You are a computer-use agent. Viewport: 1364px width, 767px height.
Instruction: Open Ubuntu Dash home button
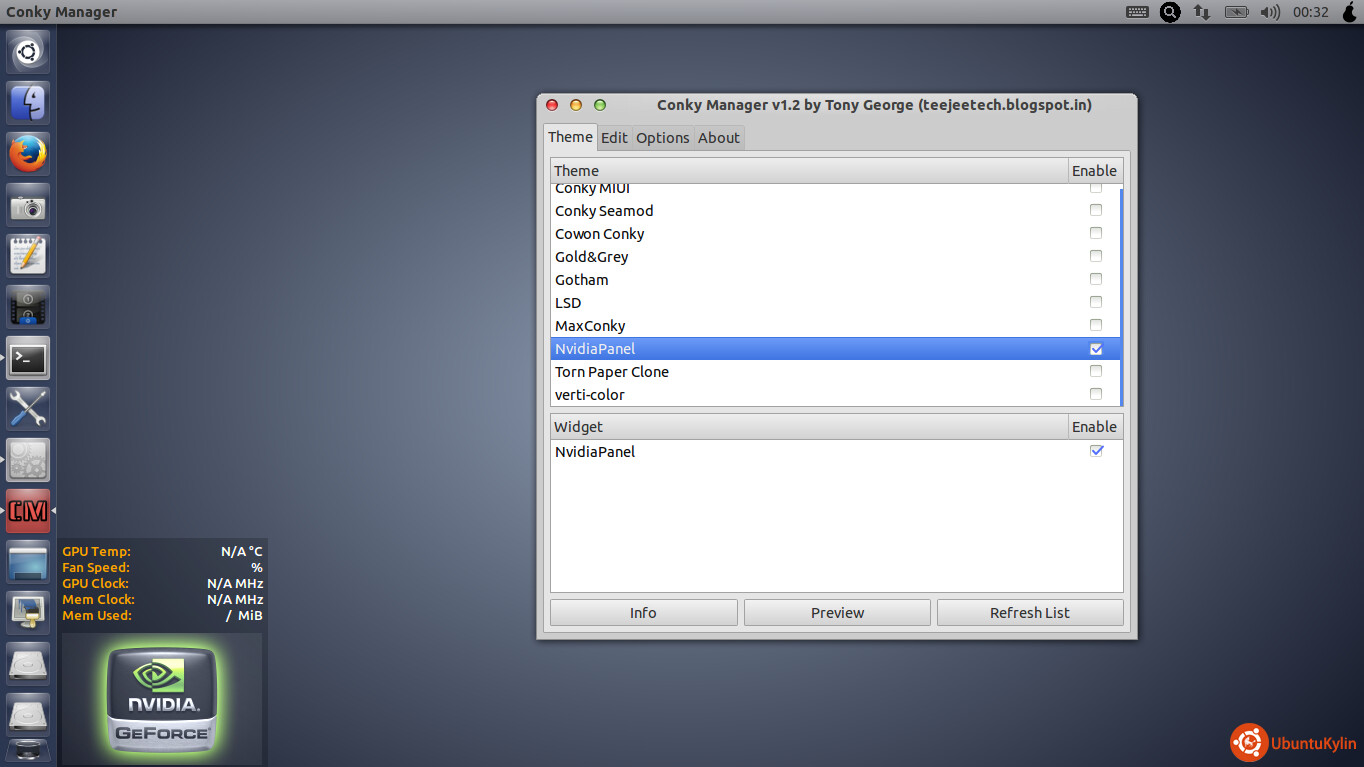pyautogui.click(x=28, y=52)
